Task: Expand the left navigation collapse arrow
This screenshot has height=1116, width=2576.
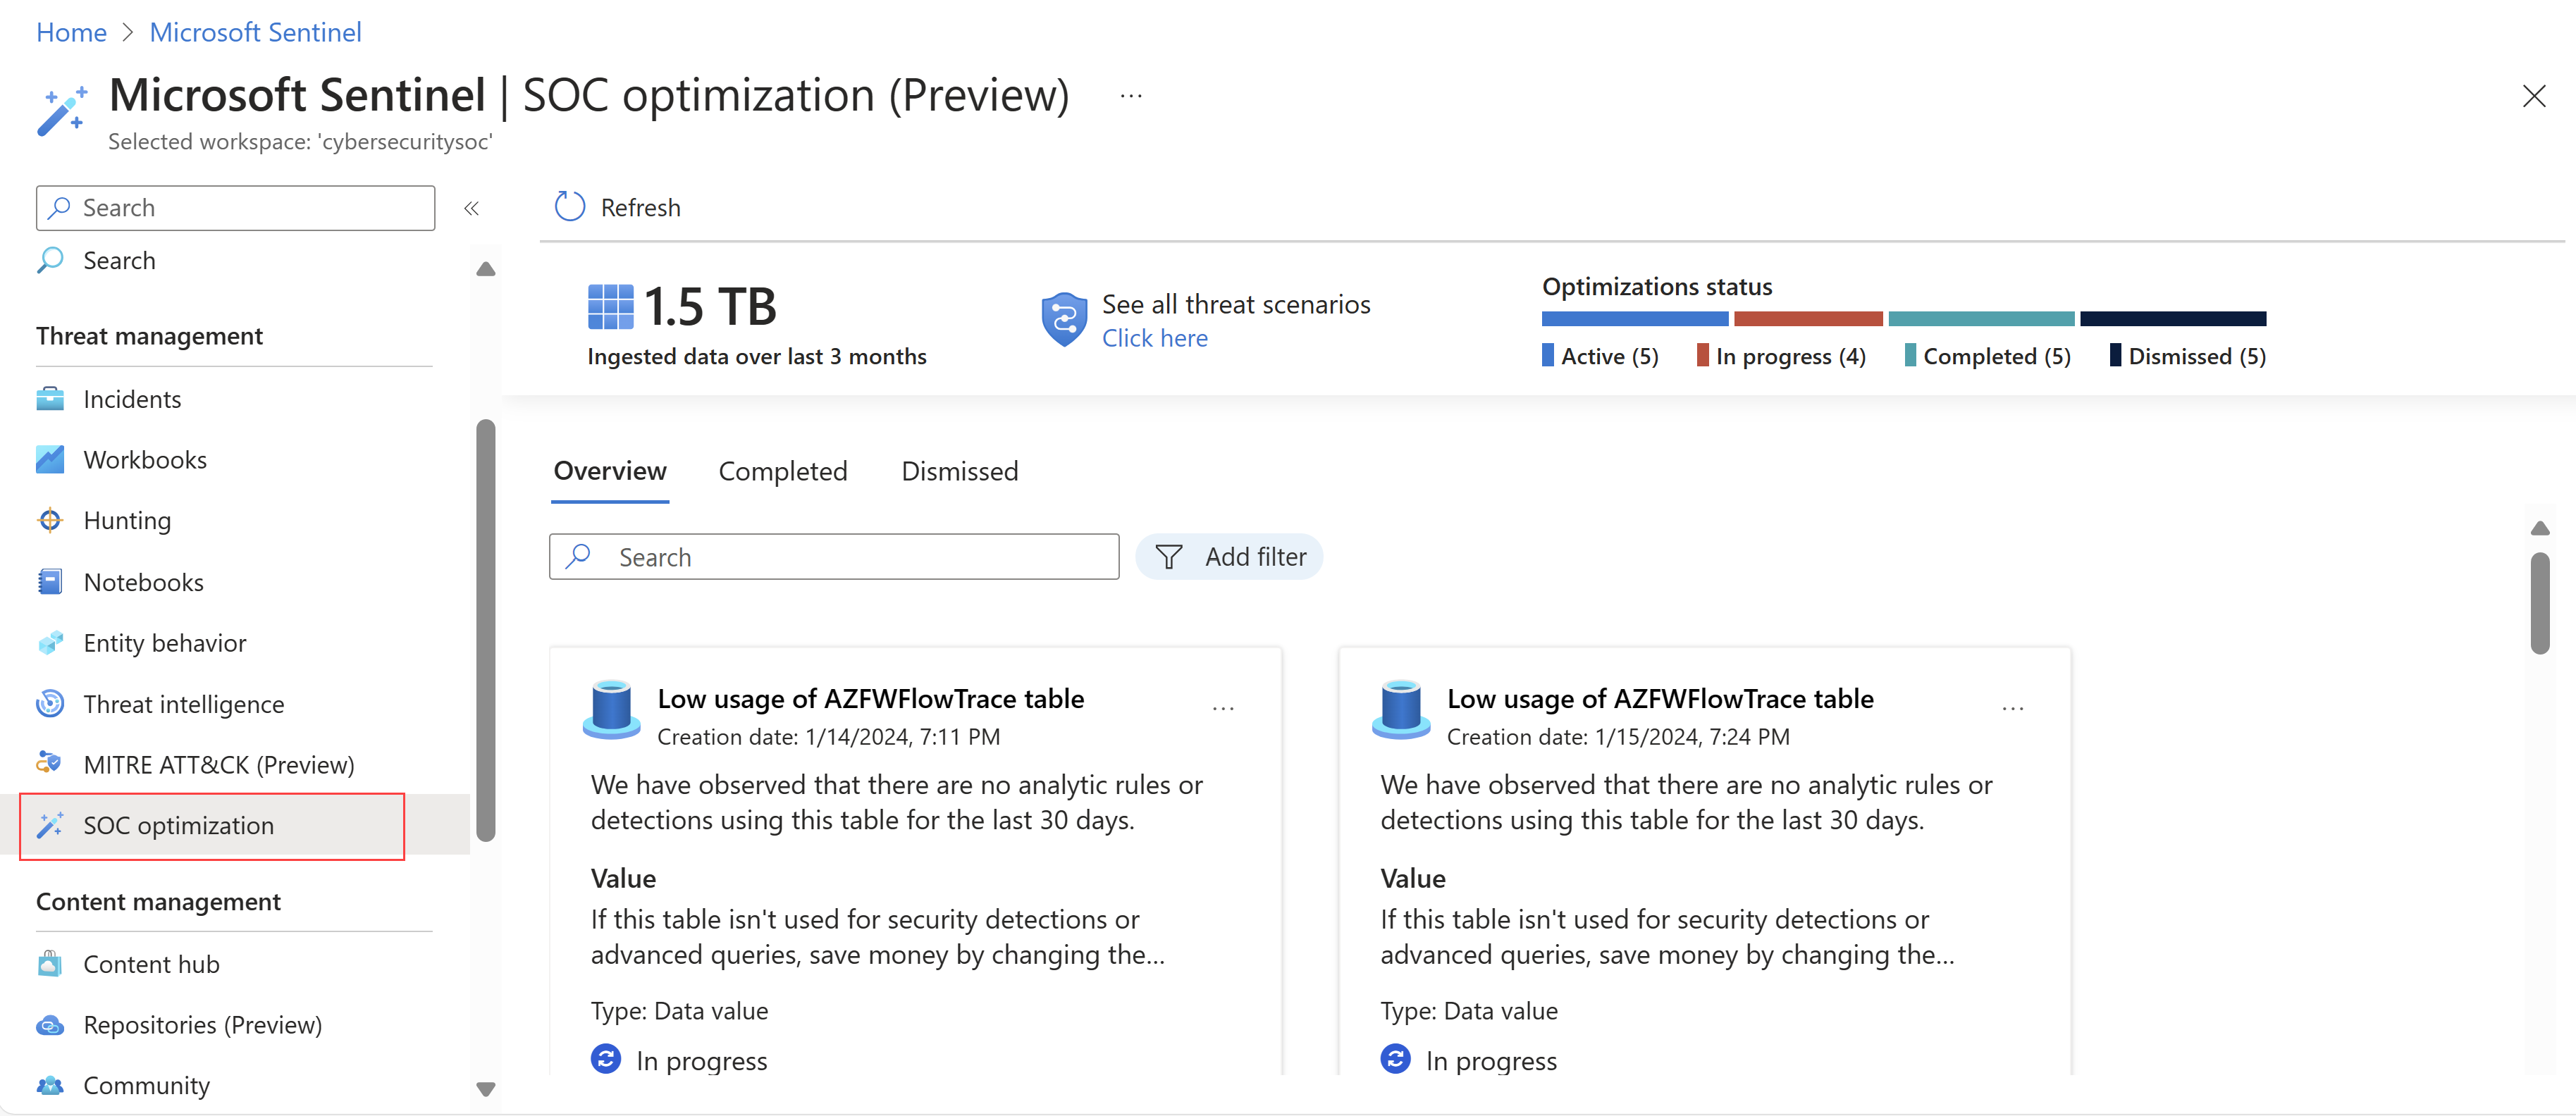Action: coord(472,207)
